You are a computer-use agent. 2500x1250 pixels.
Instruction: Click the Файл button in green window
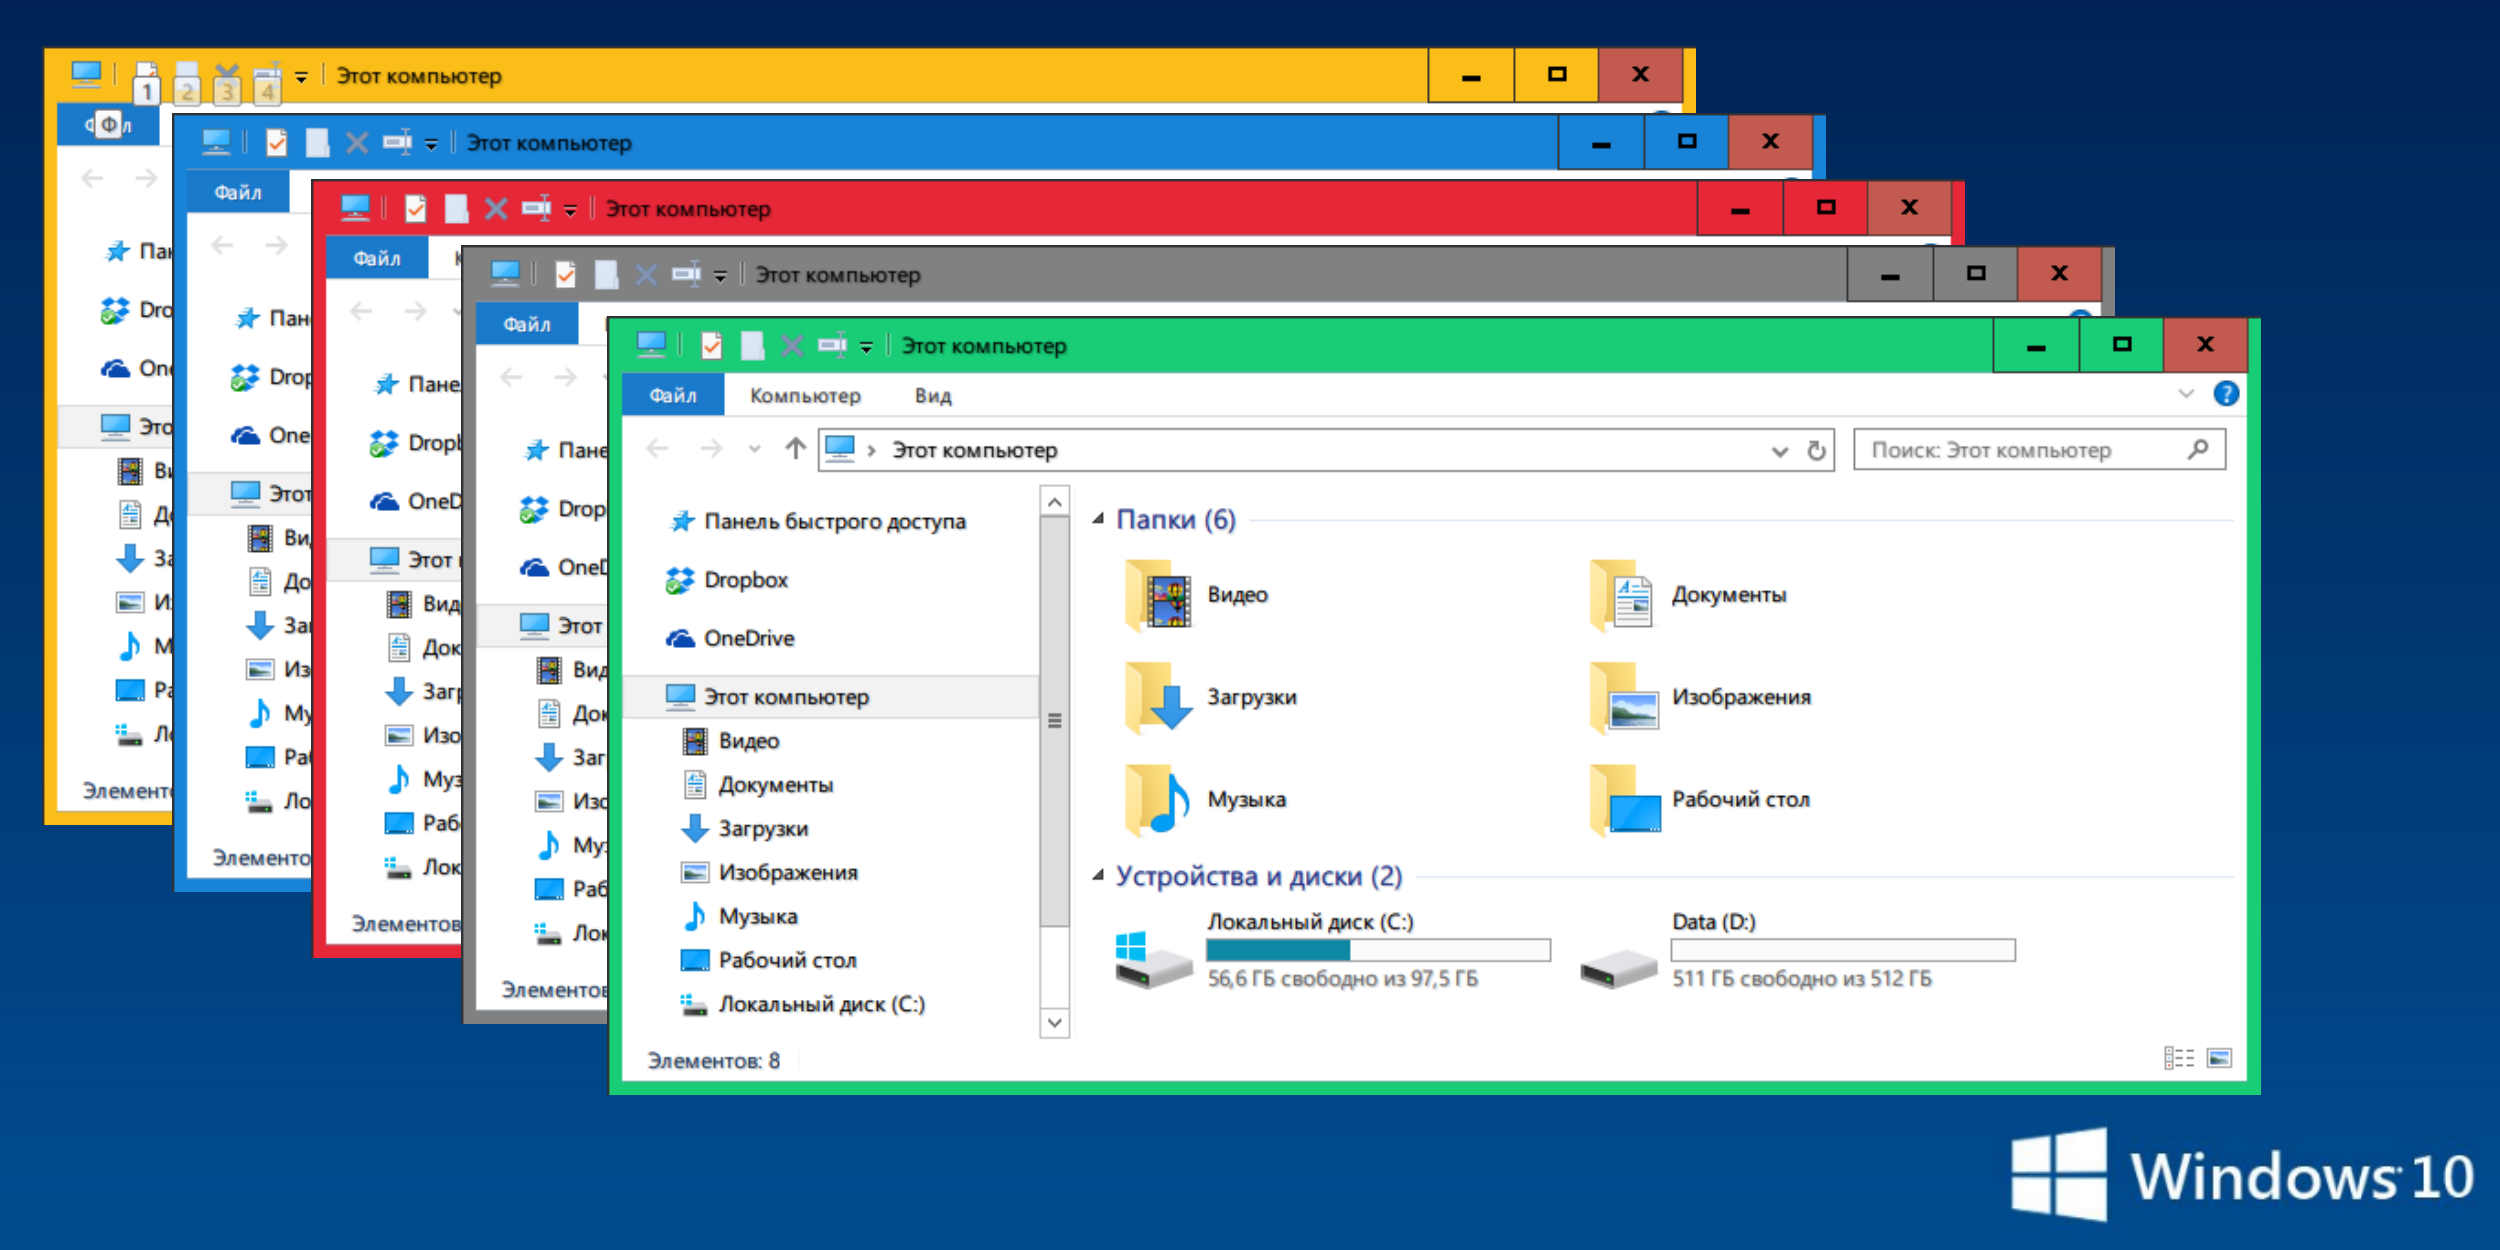coord(672,396)
